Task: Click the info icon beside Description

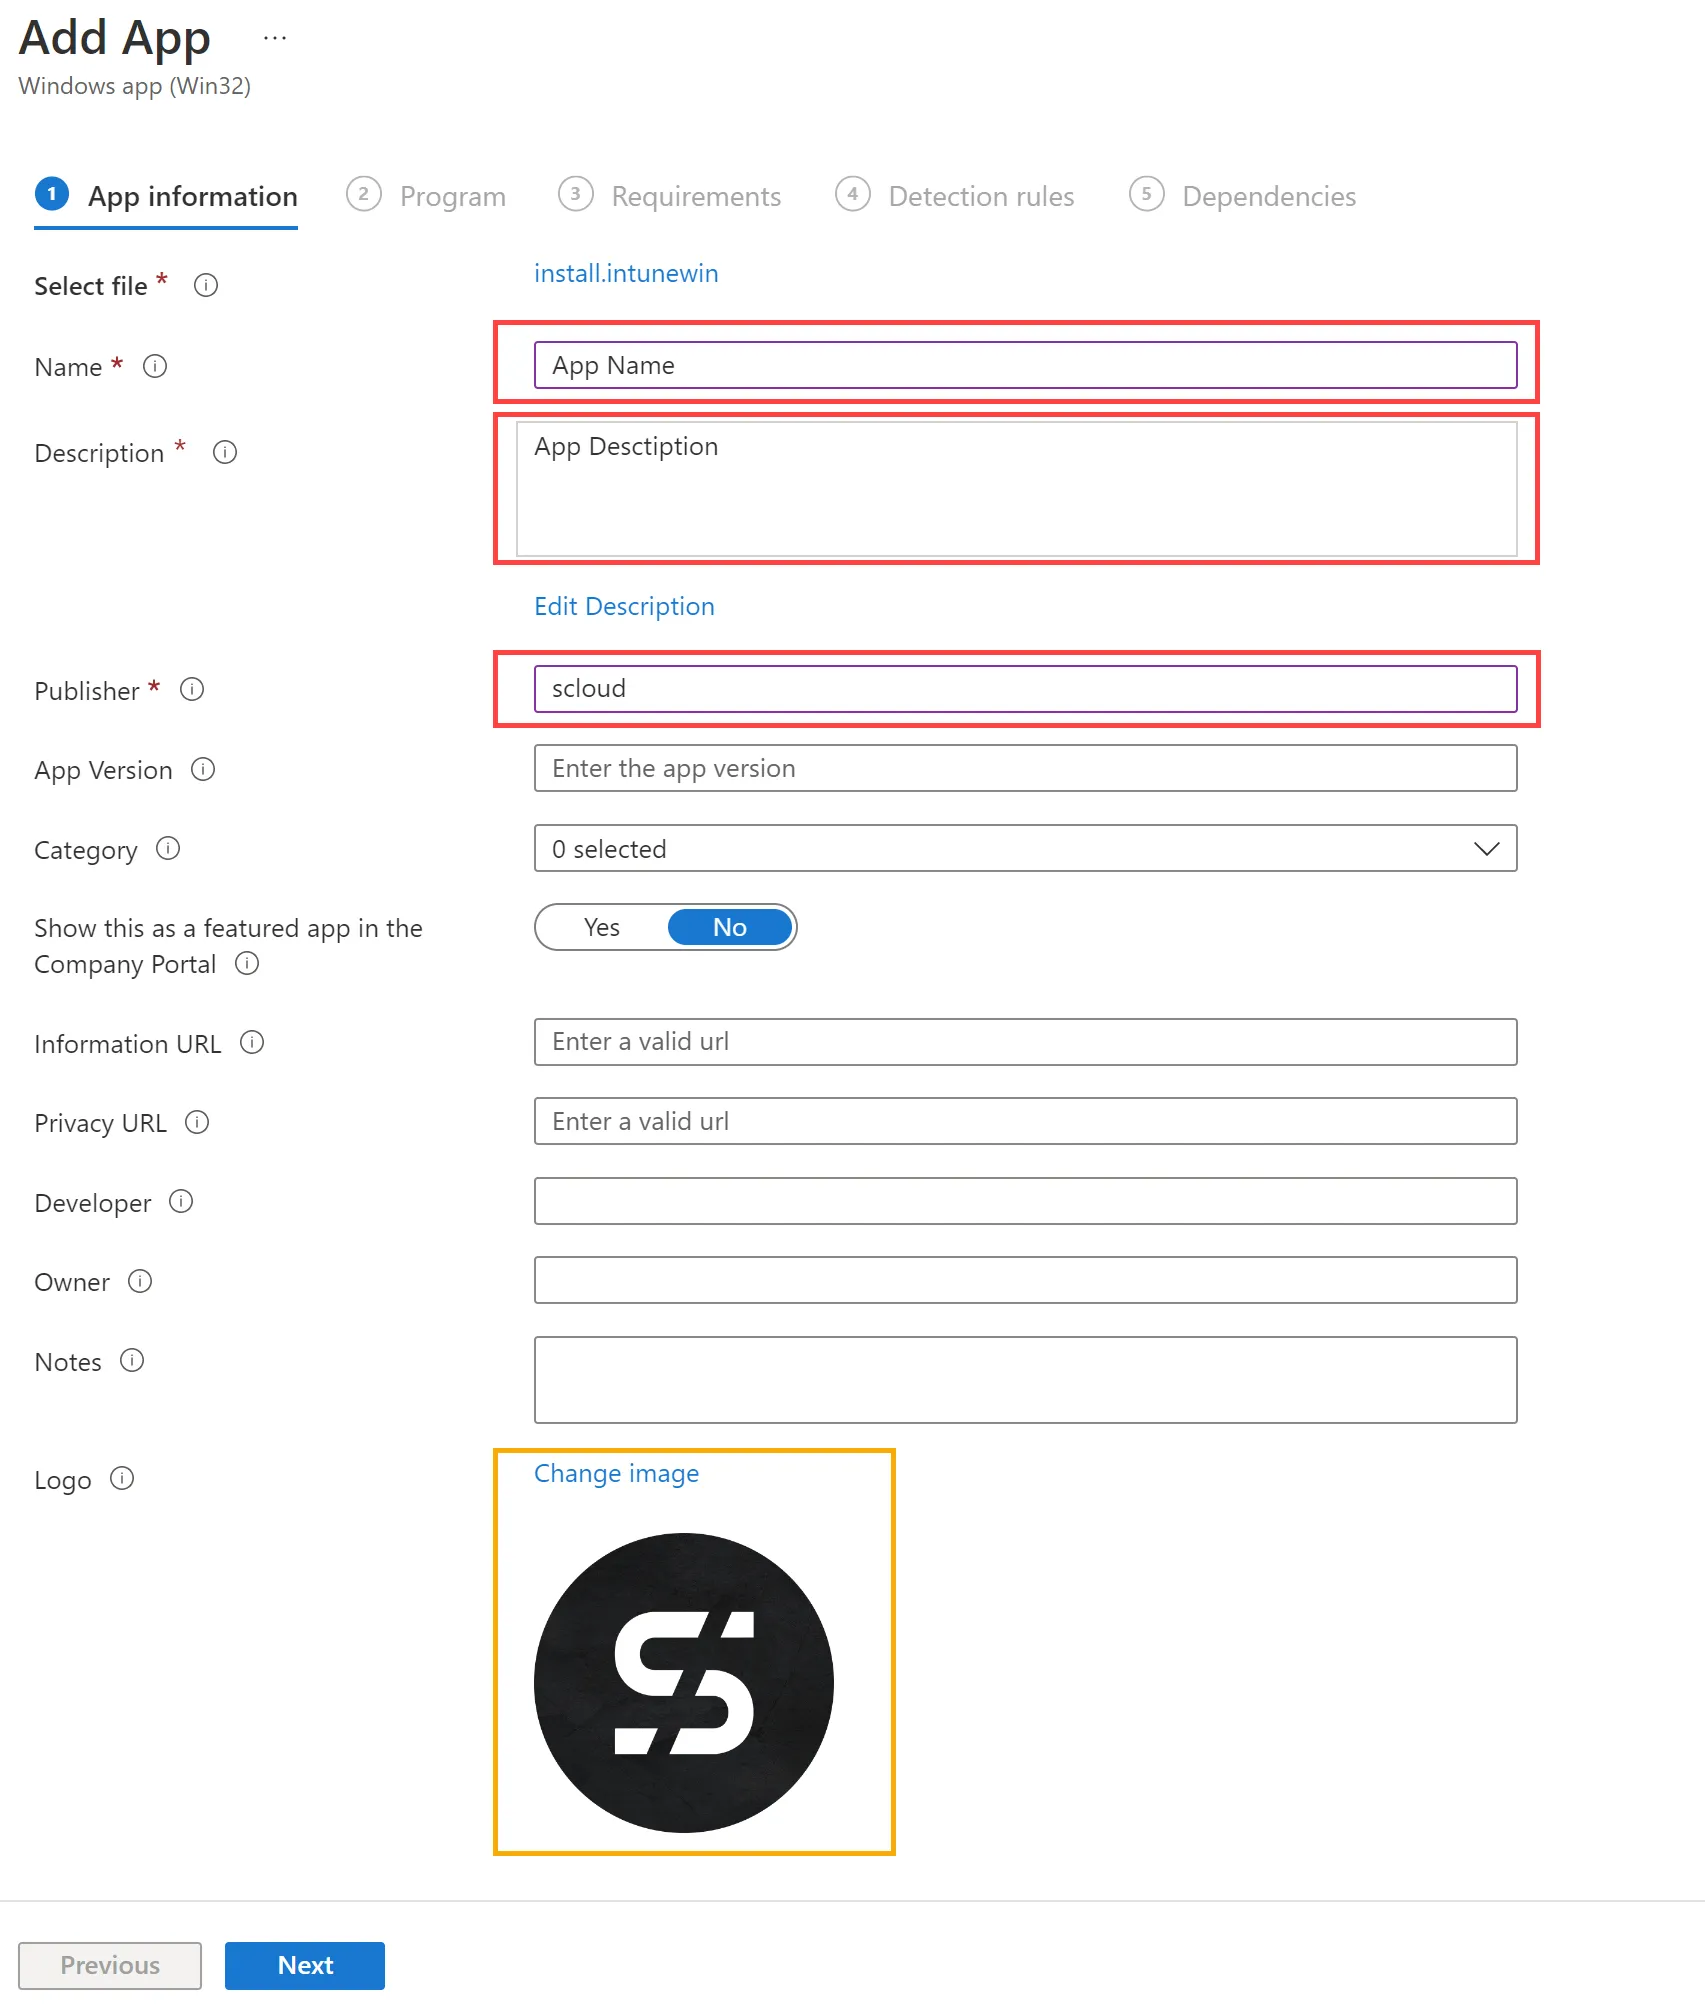Action: [x=225, y=452]
